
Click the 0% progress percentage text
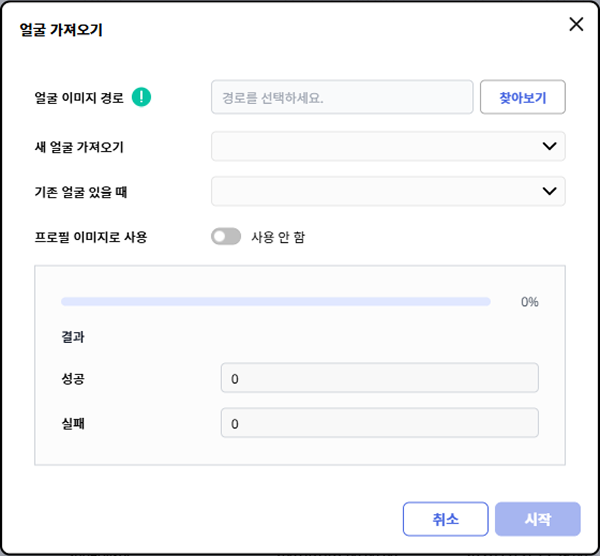(529, 302)
